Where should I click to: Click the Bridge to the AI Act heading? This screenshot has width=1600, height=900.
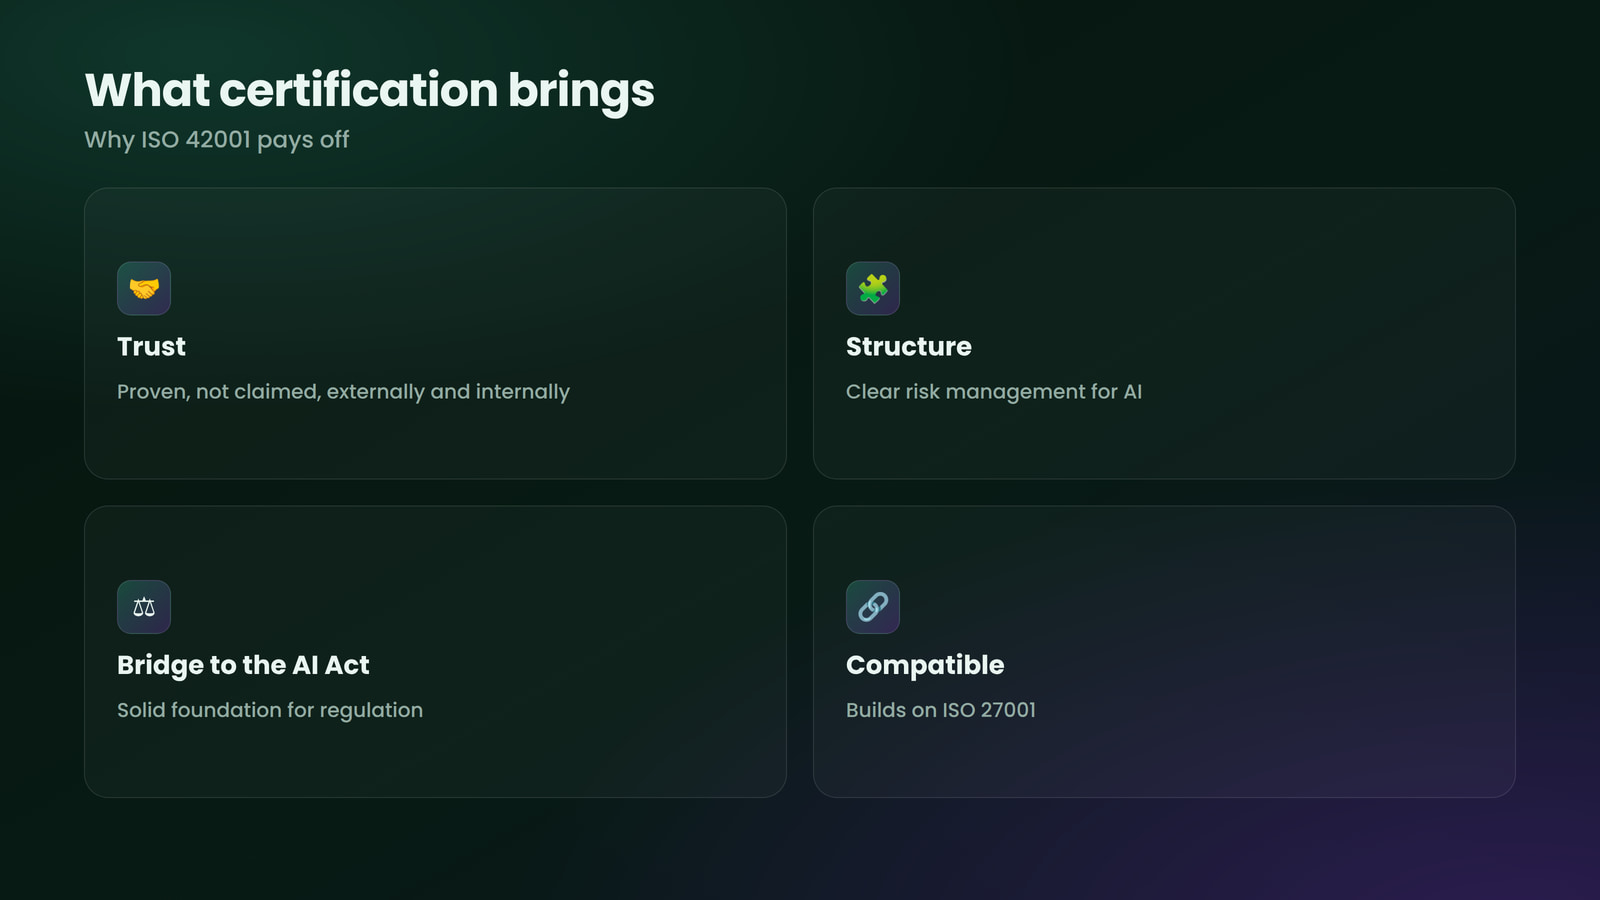coord(243,665)
